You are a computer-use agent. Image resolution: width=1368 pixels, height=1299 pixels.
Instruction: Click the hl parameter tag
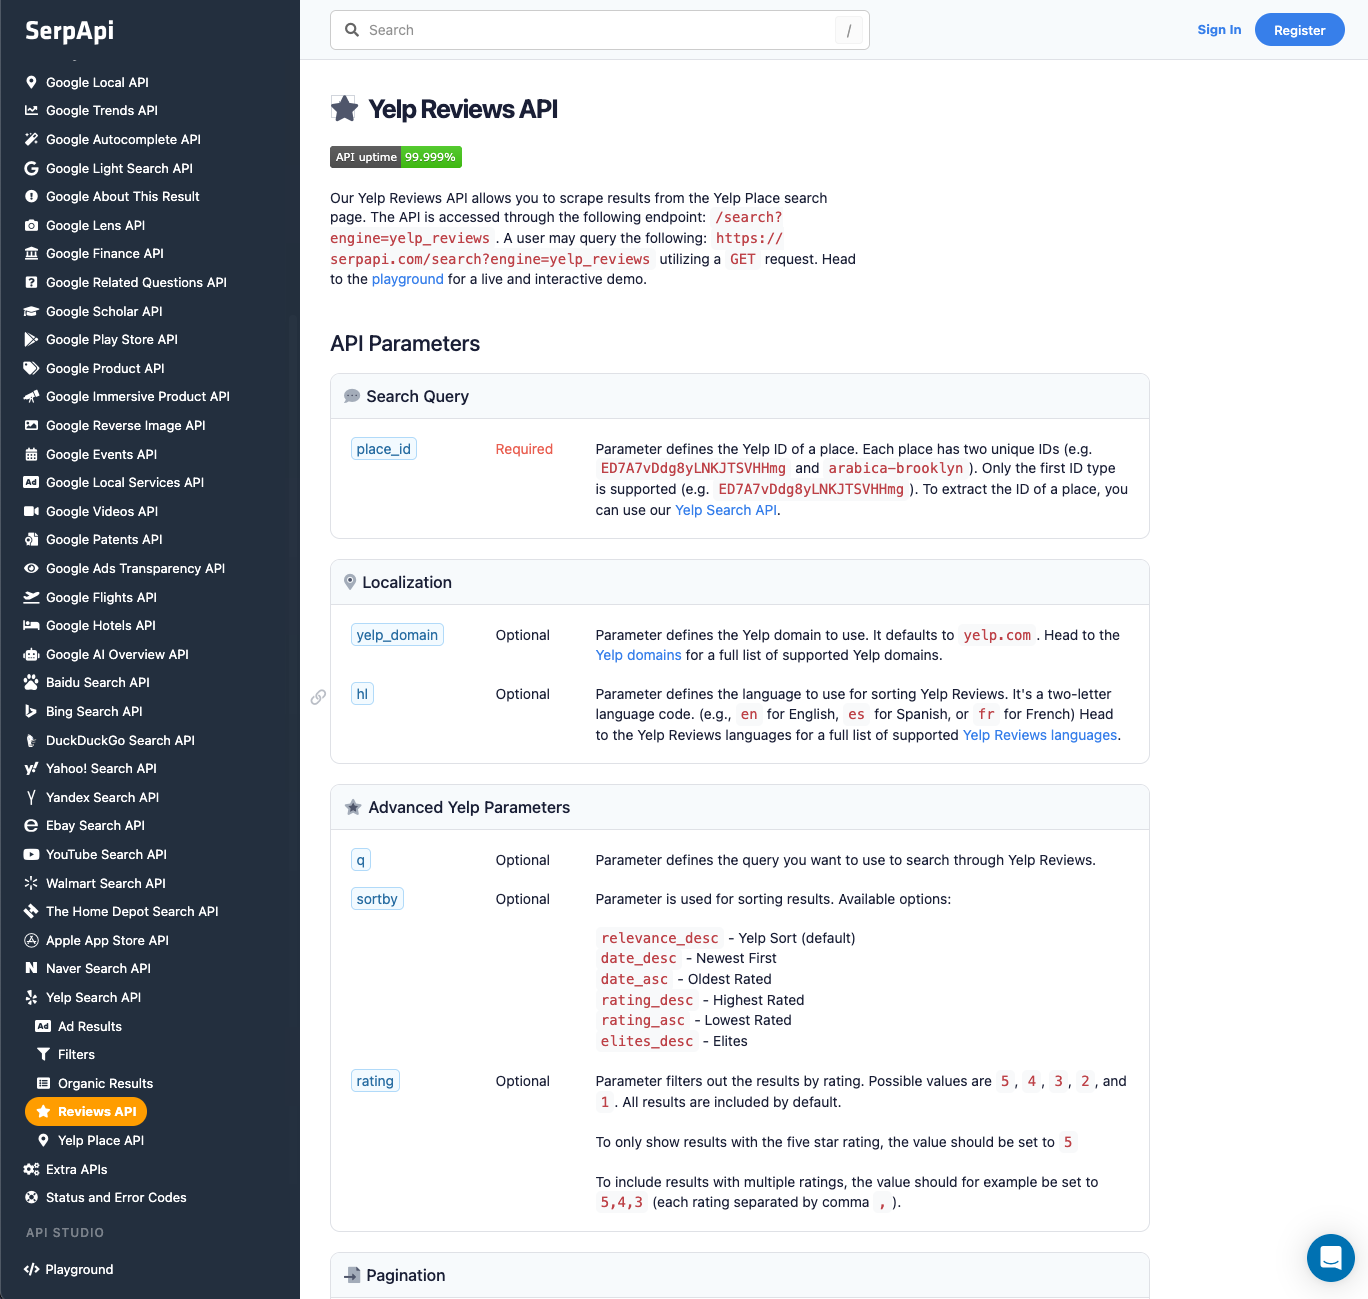coord(362,694)
